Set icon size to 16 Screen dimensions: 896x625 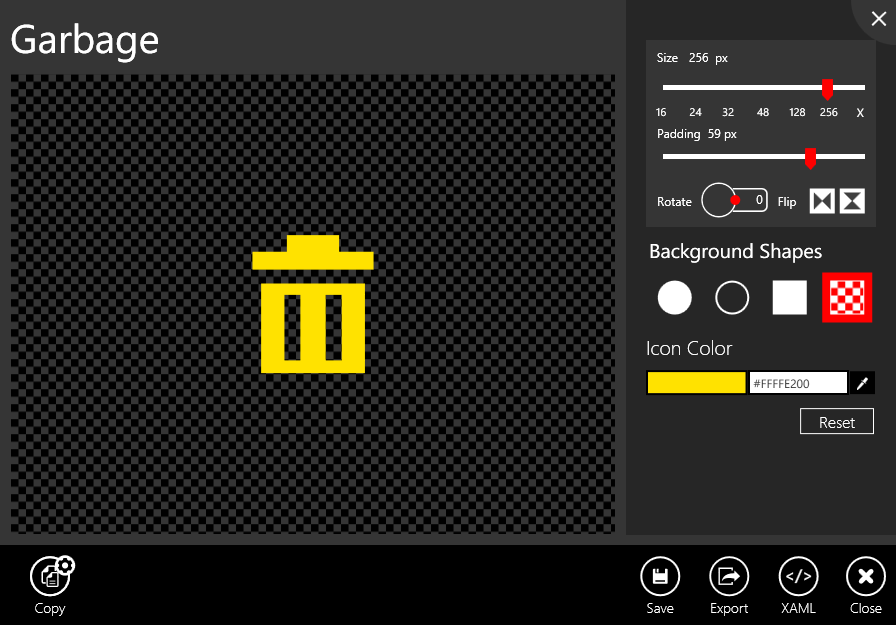(x=660, y=112)
